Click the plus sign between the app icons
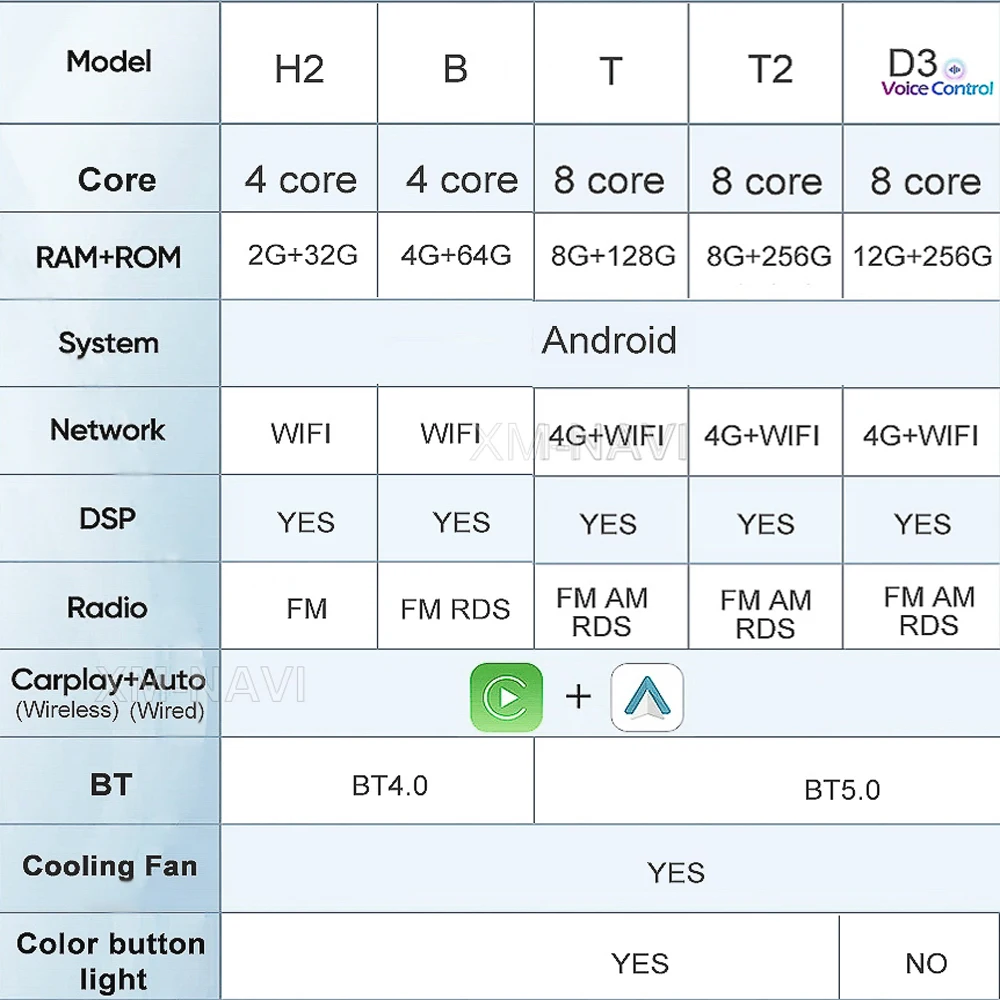This screenshot has width=1000, height=1000. [578, 696]
